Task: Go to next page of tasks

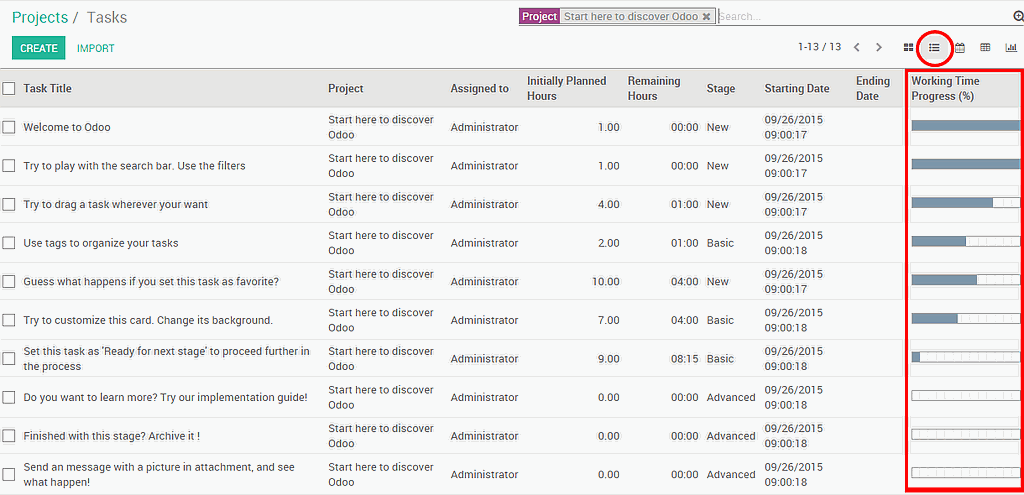Action: [x=879, y=47]
